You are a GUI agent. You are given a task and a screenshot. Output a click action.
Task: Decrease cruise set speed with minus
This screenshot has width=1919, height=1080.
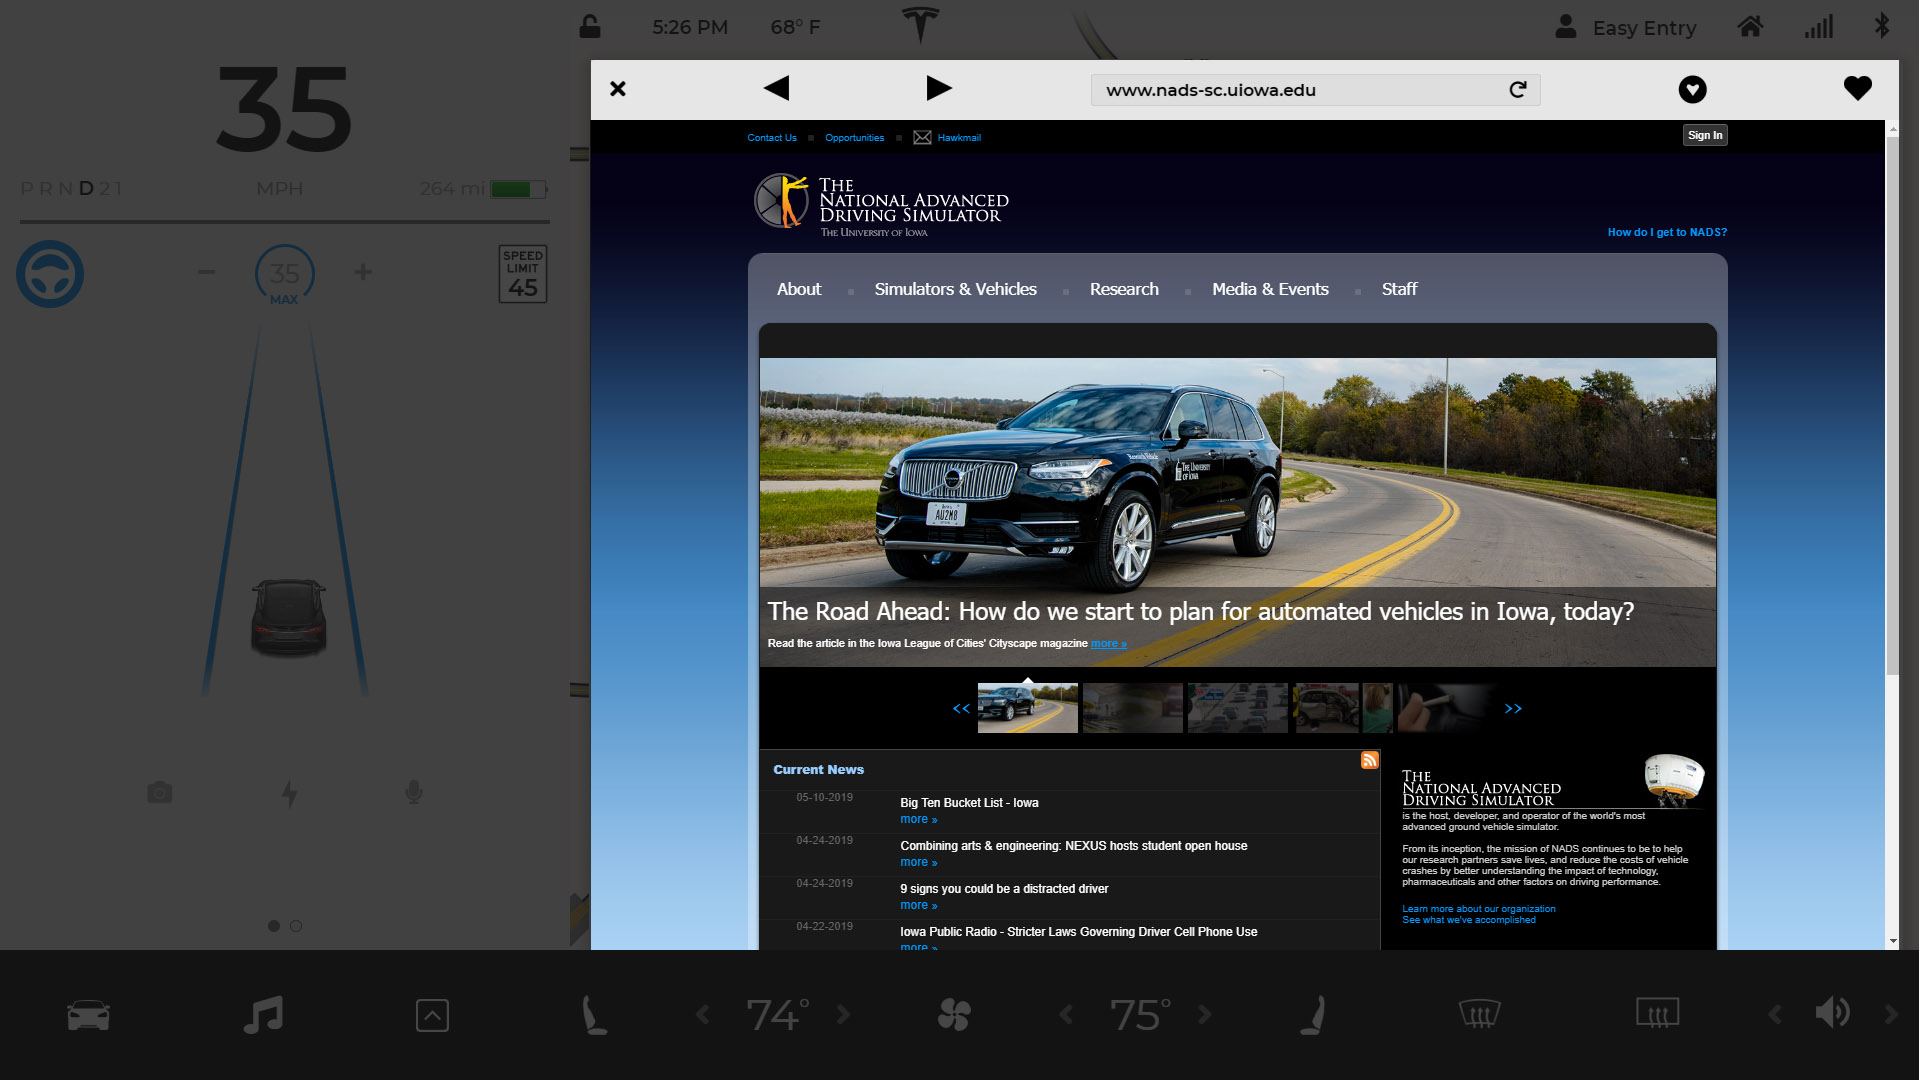[206, 272]
